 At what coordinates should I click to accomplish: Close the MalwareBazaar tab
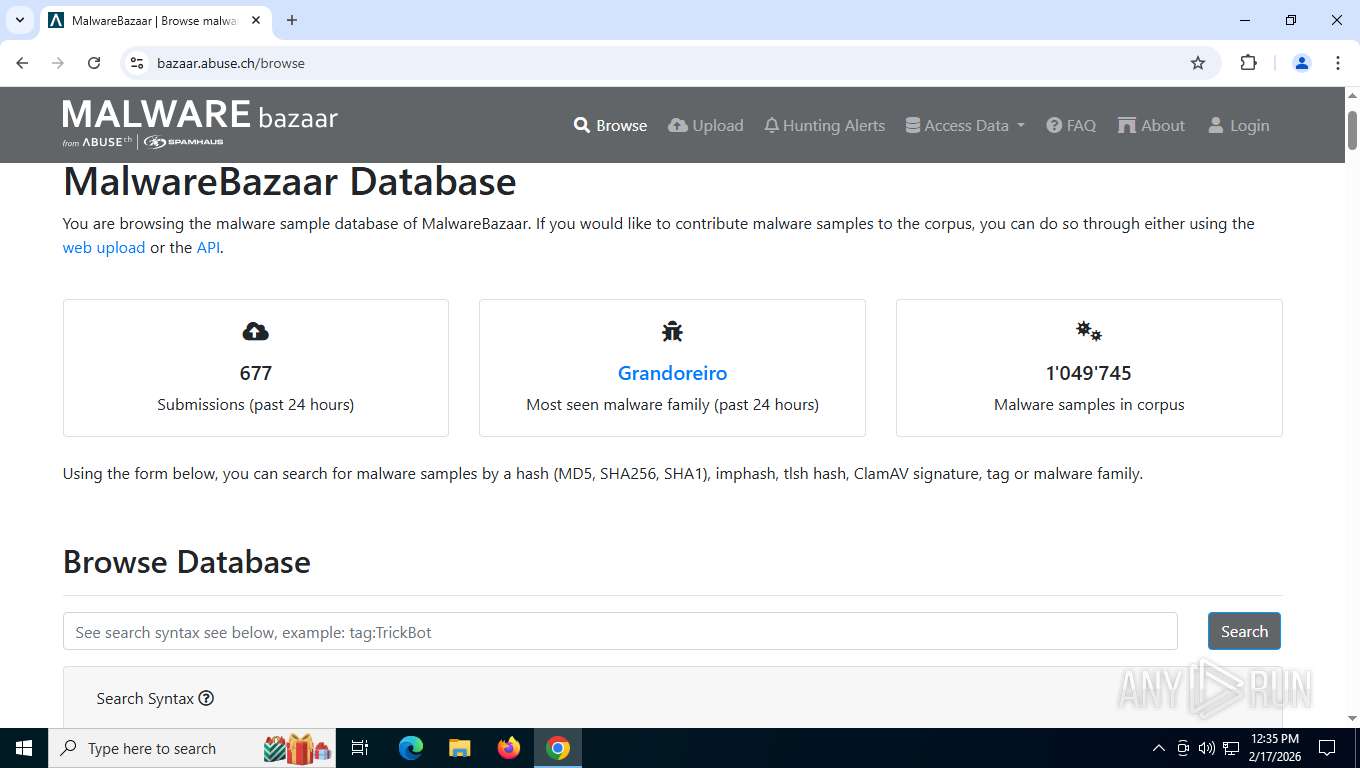255,20
